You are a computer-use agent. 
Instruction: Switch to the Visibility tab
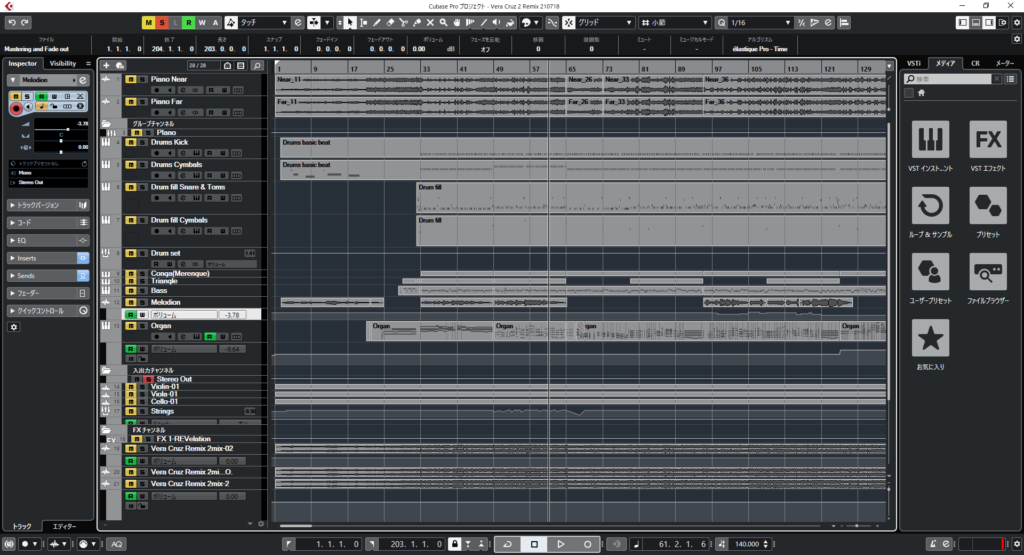coord(63,63)
